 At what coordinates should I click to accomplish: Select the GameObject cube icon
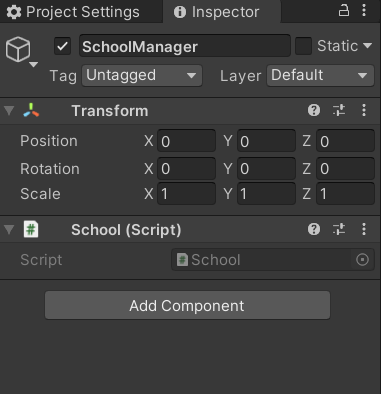18,49
